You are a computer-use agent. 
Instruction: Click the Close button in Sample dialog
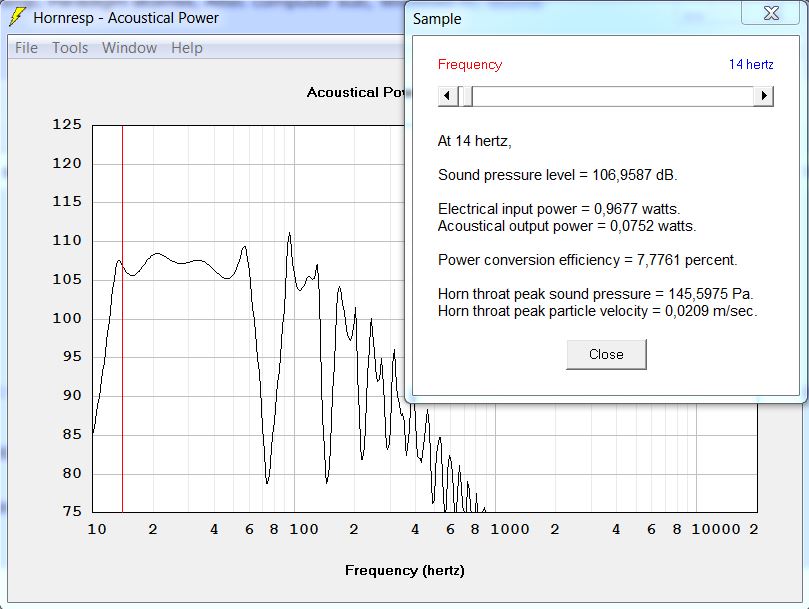click(x=606, y=355)
